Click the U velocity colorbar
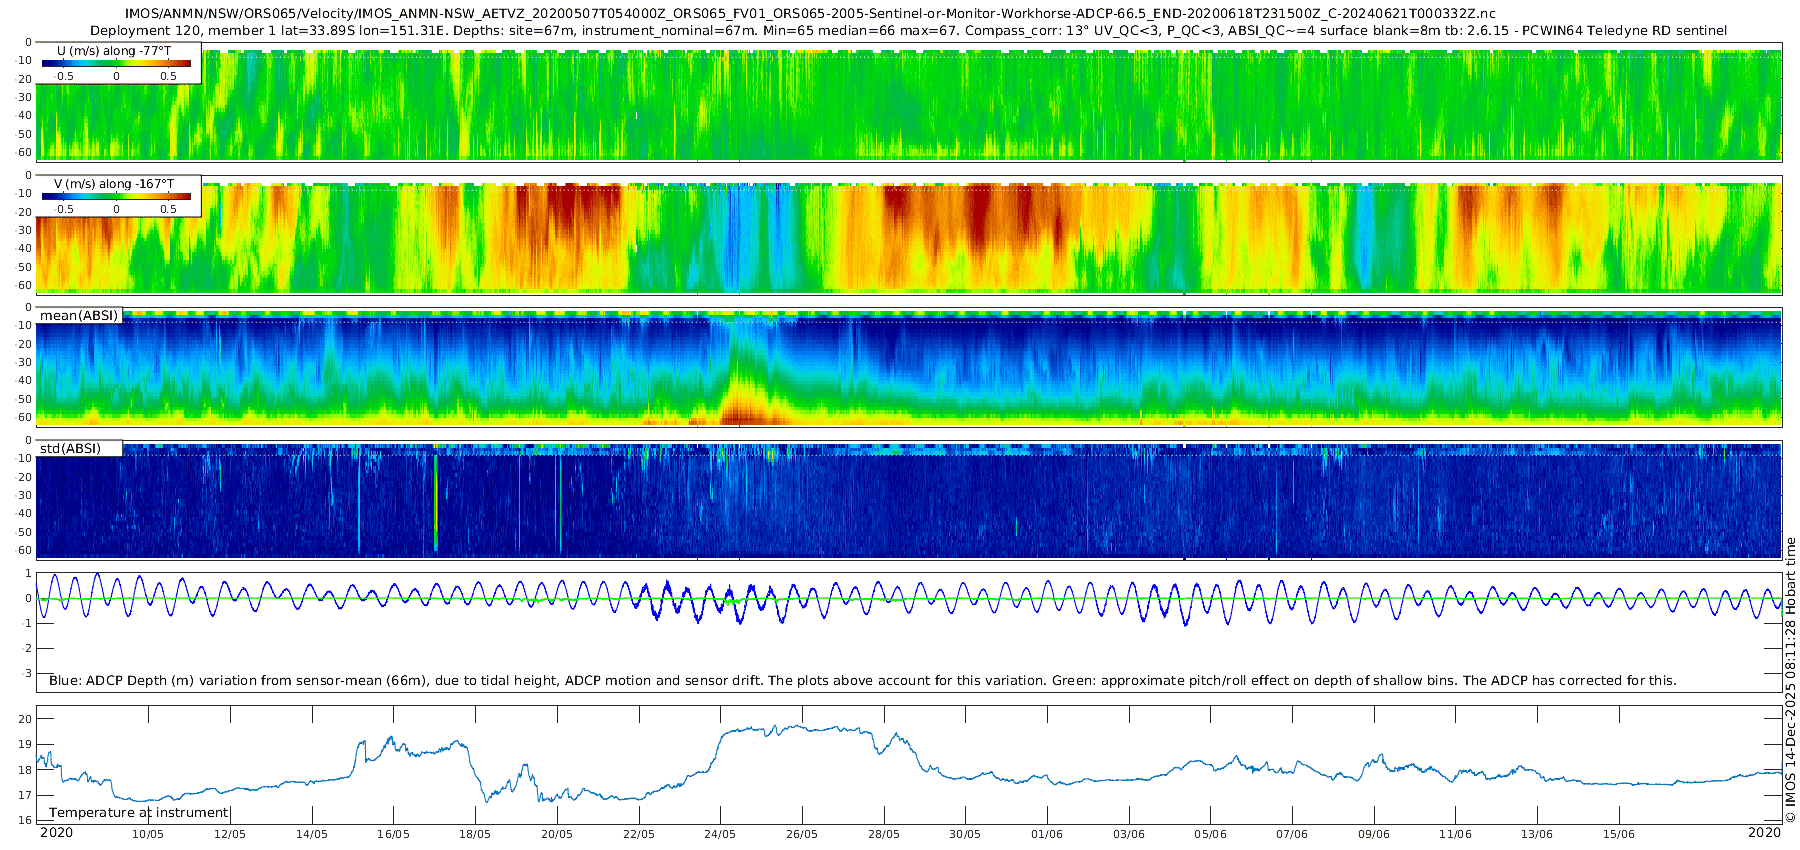Screen dimensions: 1800x850 tap(116, 63)
